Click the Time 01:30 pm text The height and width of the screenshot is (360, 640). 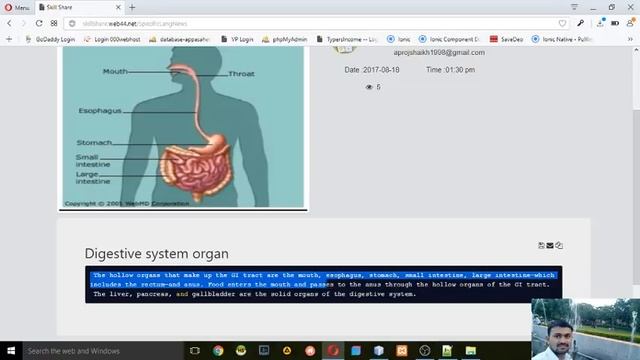pos(451,70)
